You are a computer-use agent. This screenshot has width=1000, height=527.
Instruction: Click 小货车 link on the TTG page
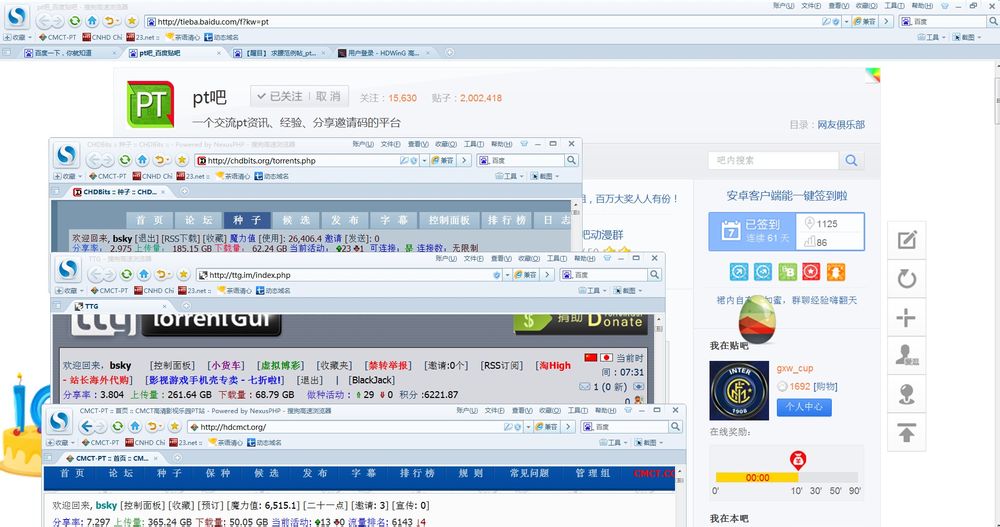point(226,365)
